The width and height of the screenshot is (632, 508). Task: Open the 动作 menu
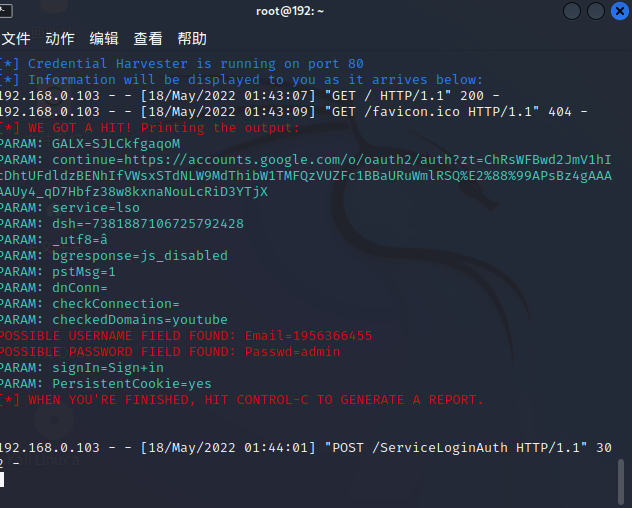click(60, 39)
